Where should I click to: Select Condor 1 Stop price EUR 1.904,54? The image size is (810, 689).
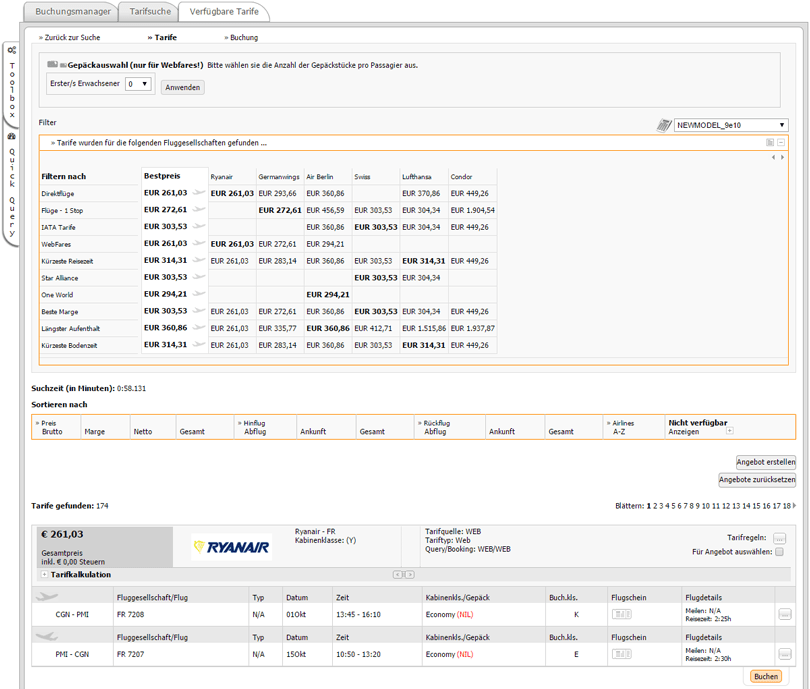(x=473, y=210)
